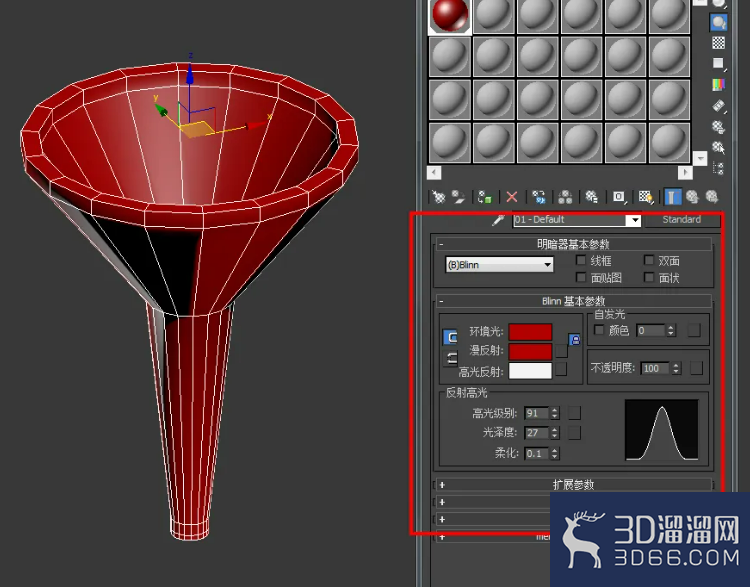Click Show Shaded Material in Viewport icon
Screen dimensions: 750x587
click(x=646, y=197)
